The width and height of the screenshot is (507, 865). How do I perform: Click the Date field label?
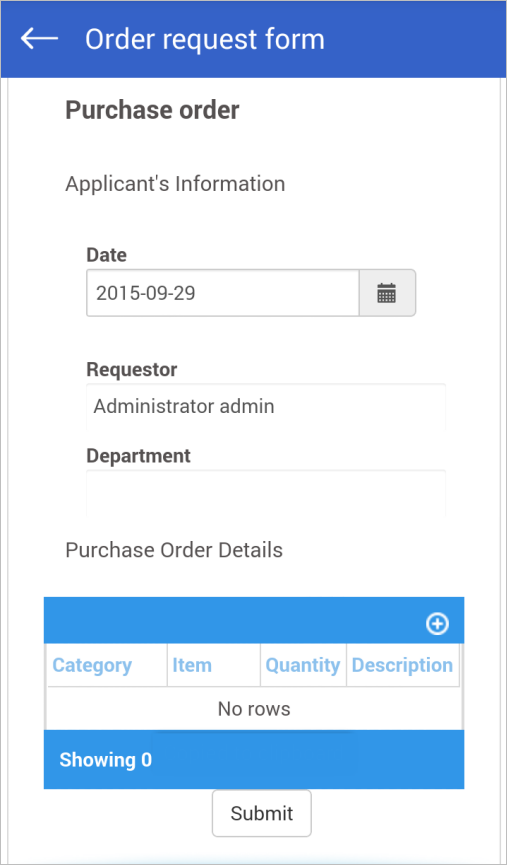pyautogui.click(x=106, y=255)
